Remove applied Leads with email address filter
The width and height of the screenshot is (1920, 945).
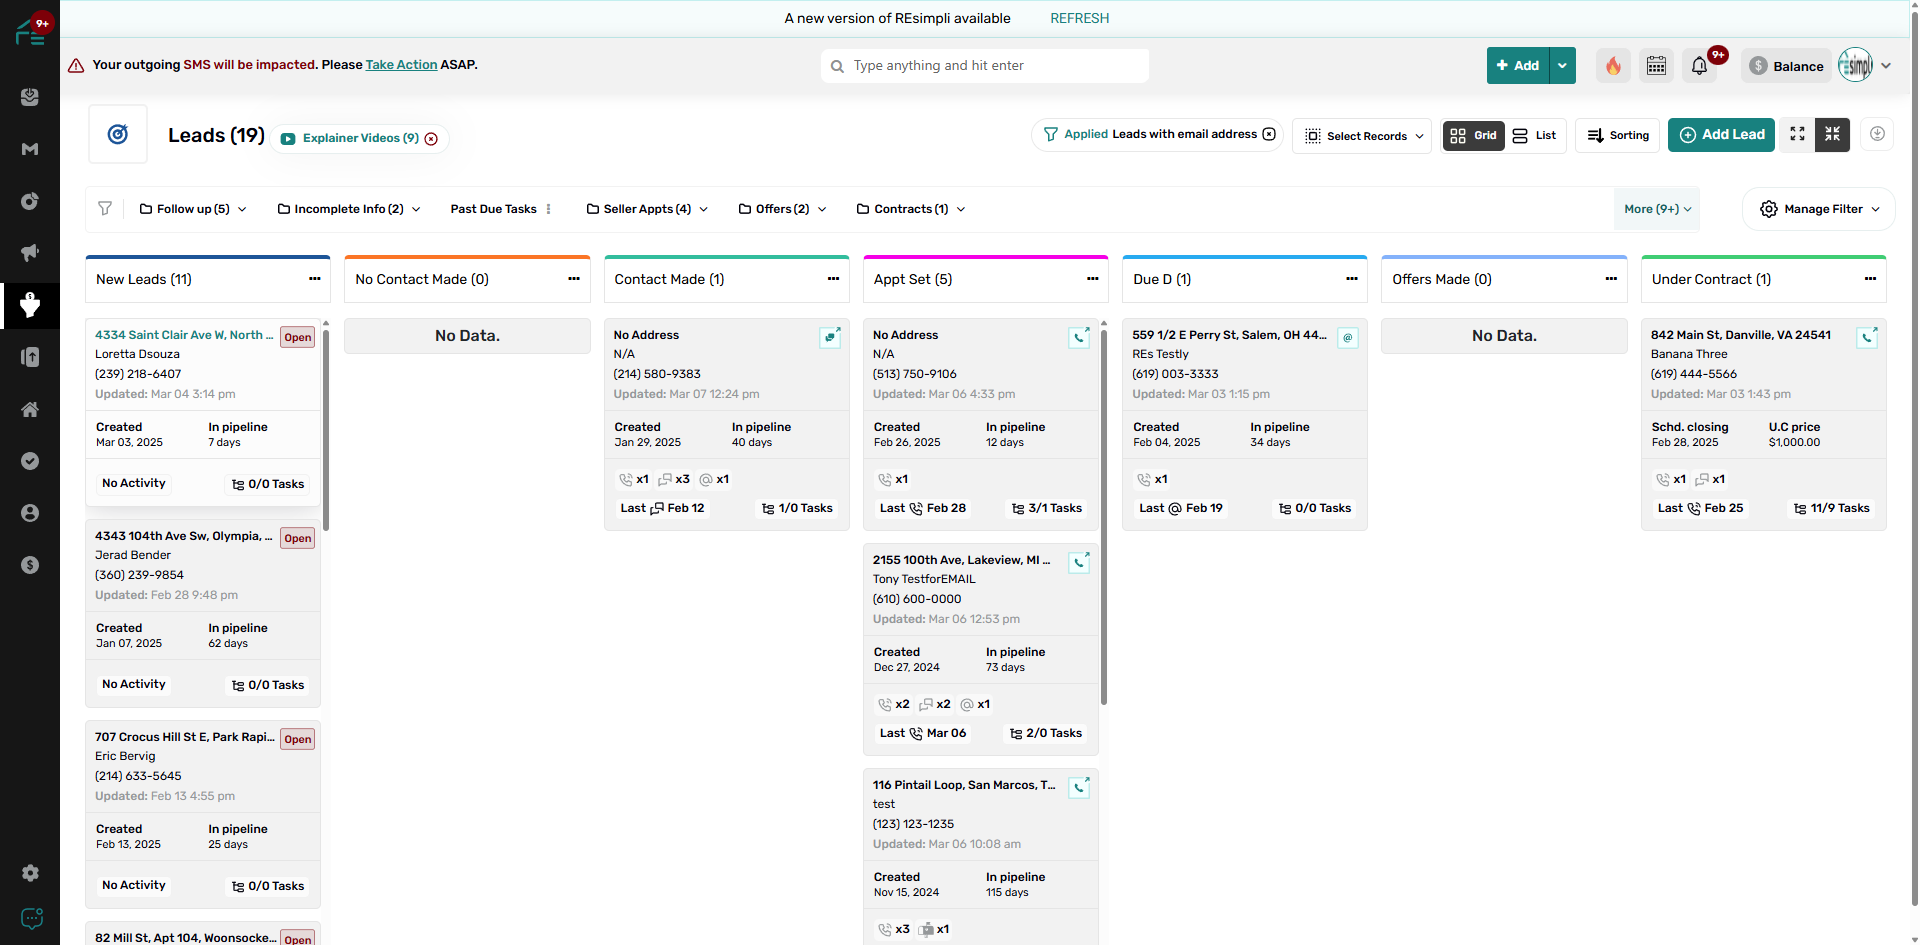tap(1269, 134)
